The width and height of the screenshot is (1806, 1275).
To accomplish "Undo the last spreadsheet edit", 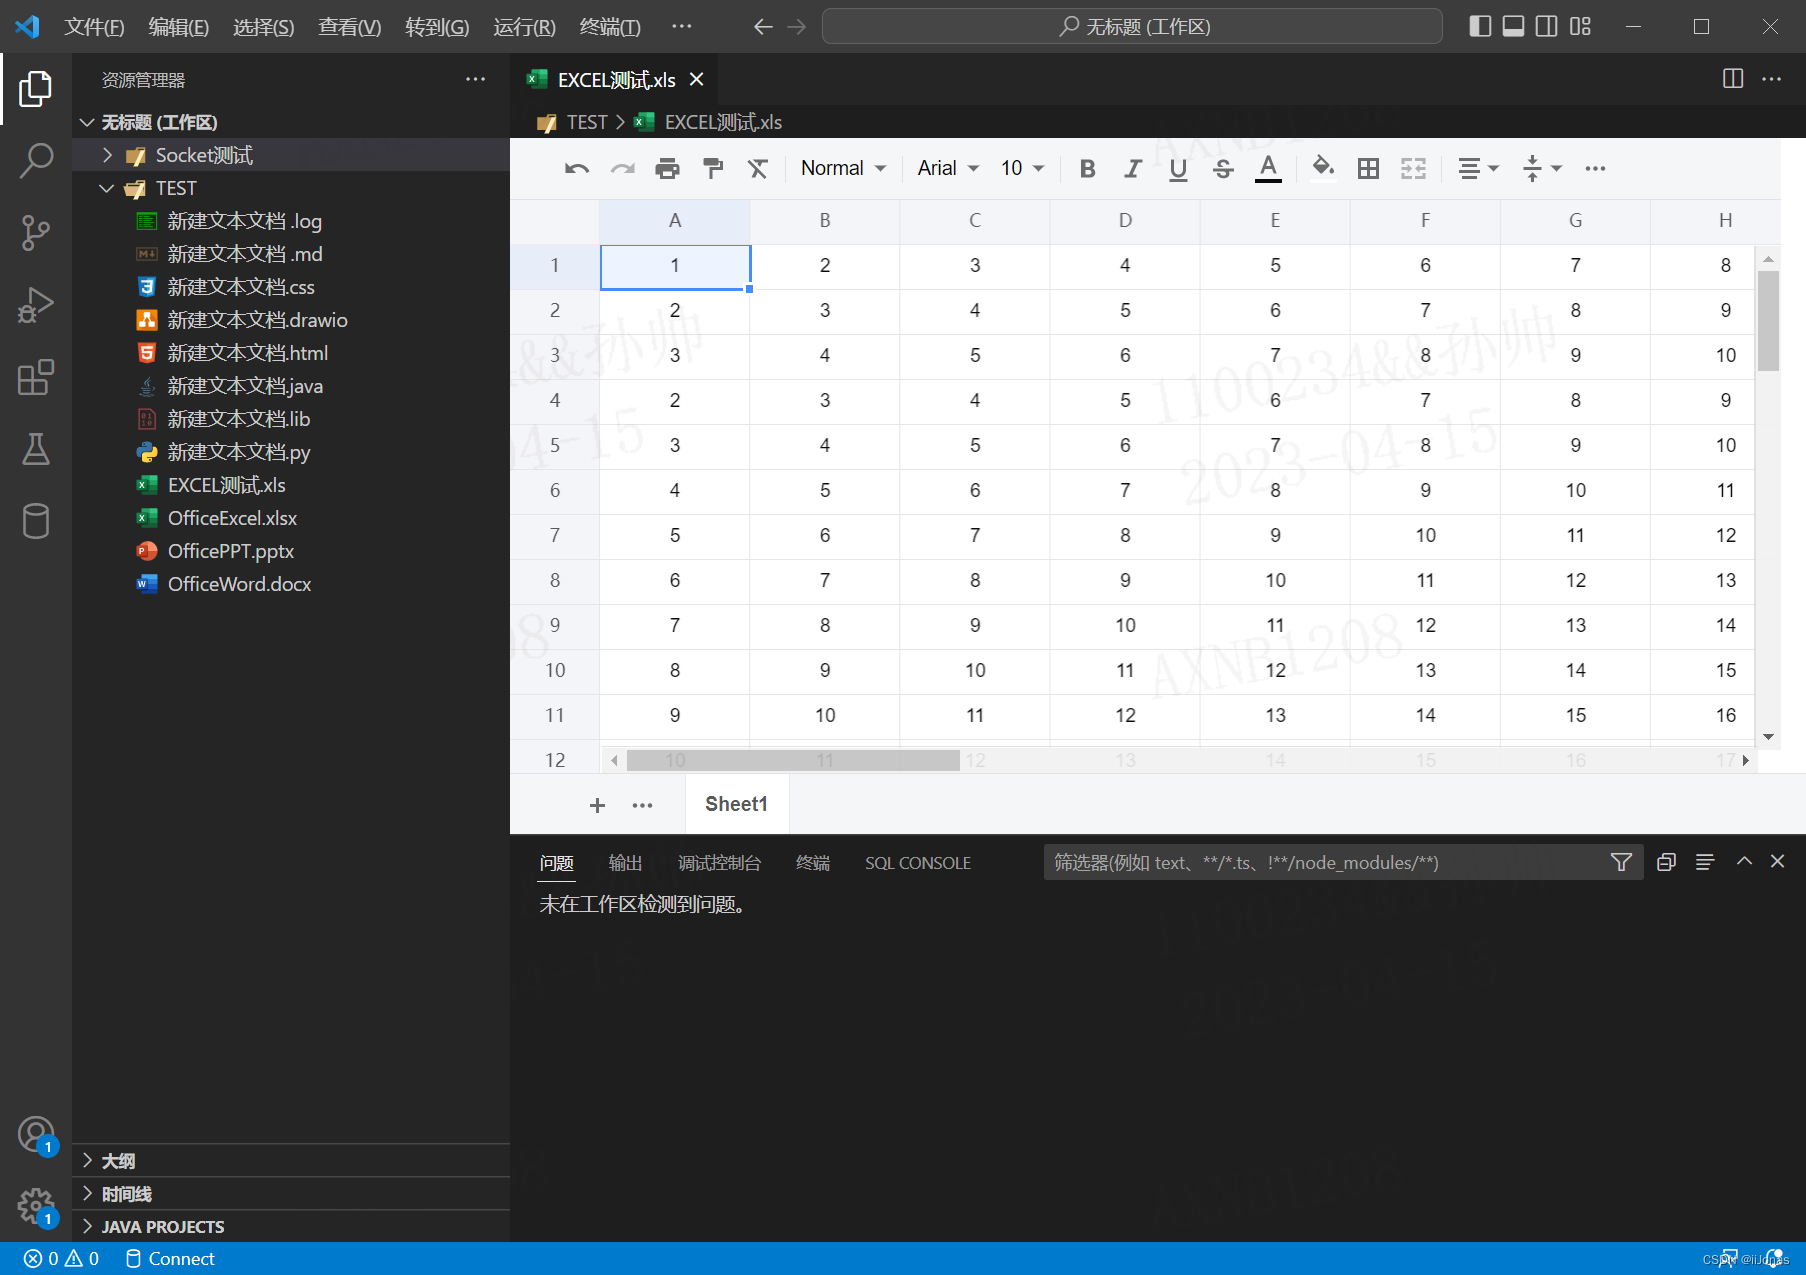I will click(x=576, y=168).
